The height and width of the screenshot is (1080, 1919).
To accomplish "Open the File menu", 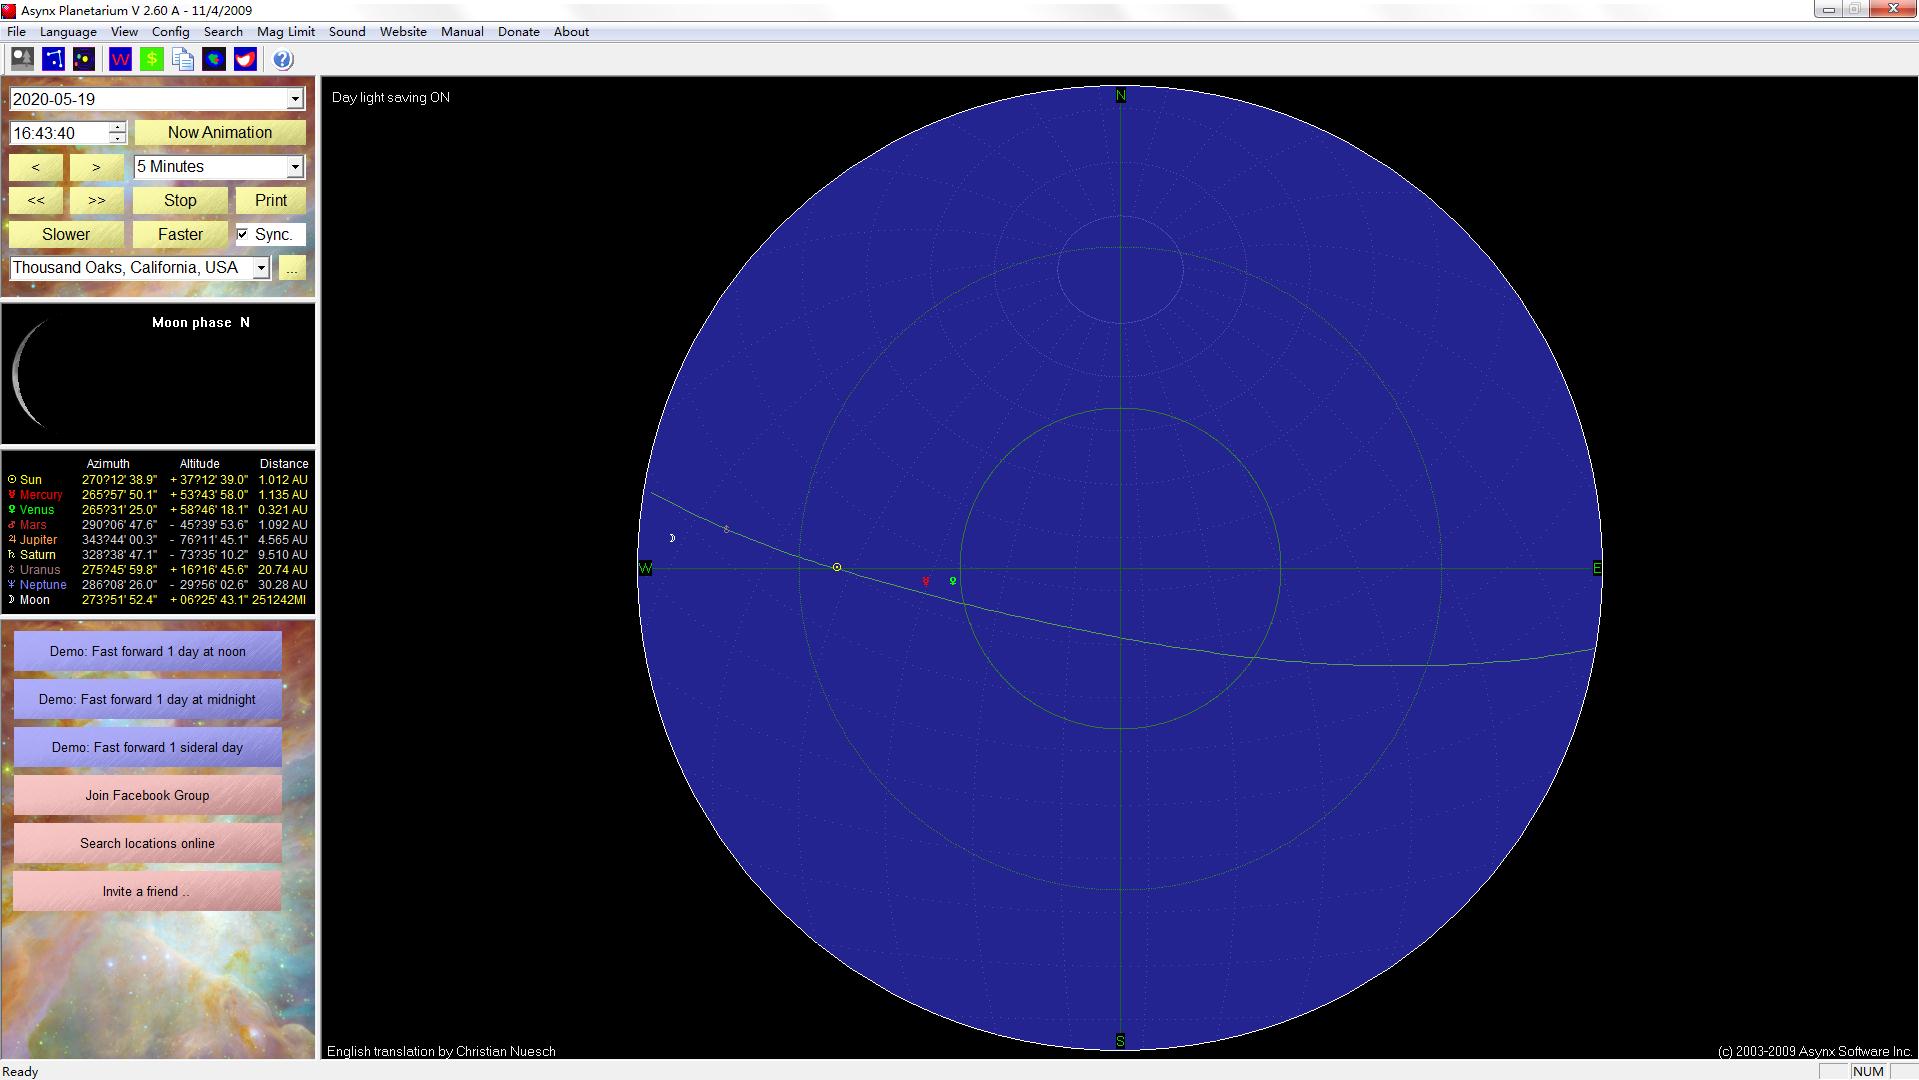I will [16, 31].
